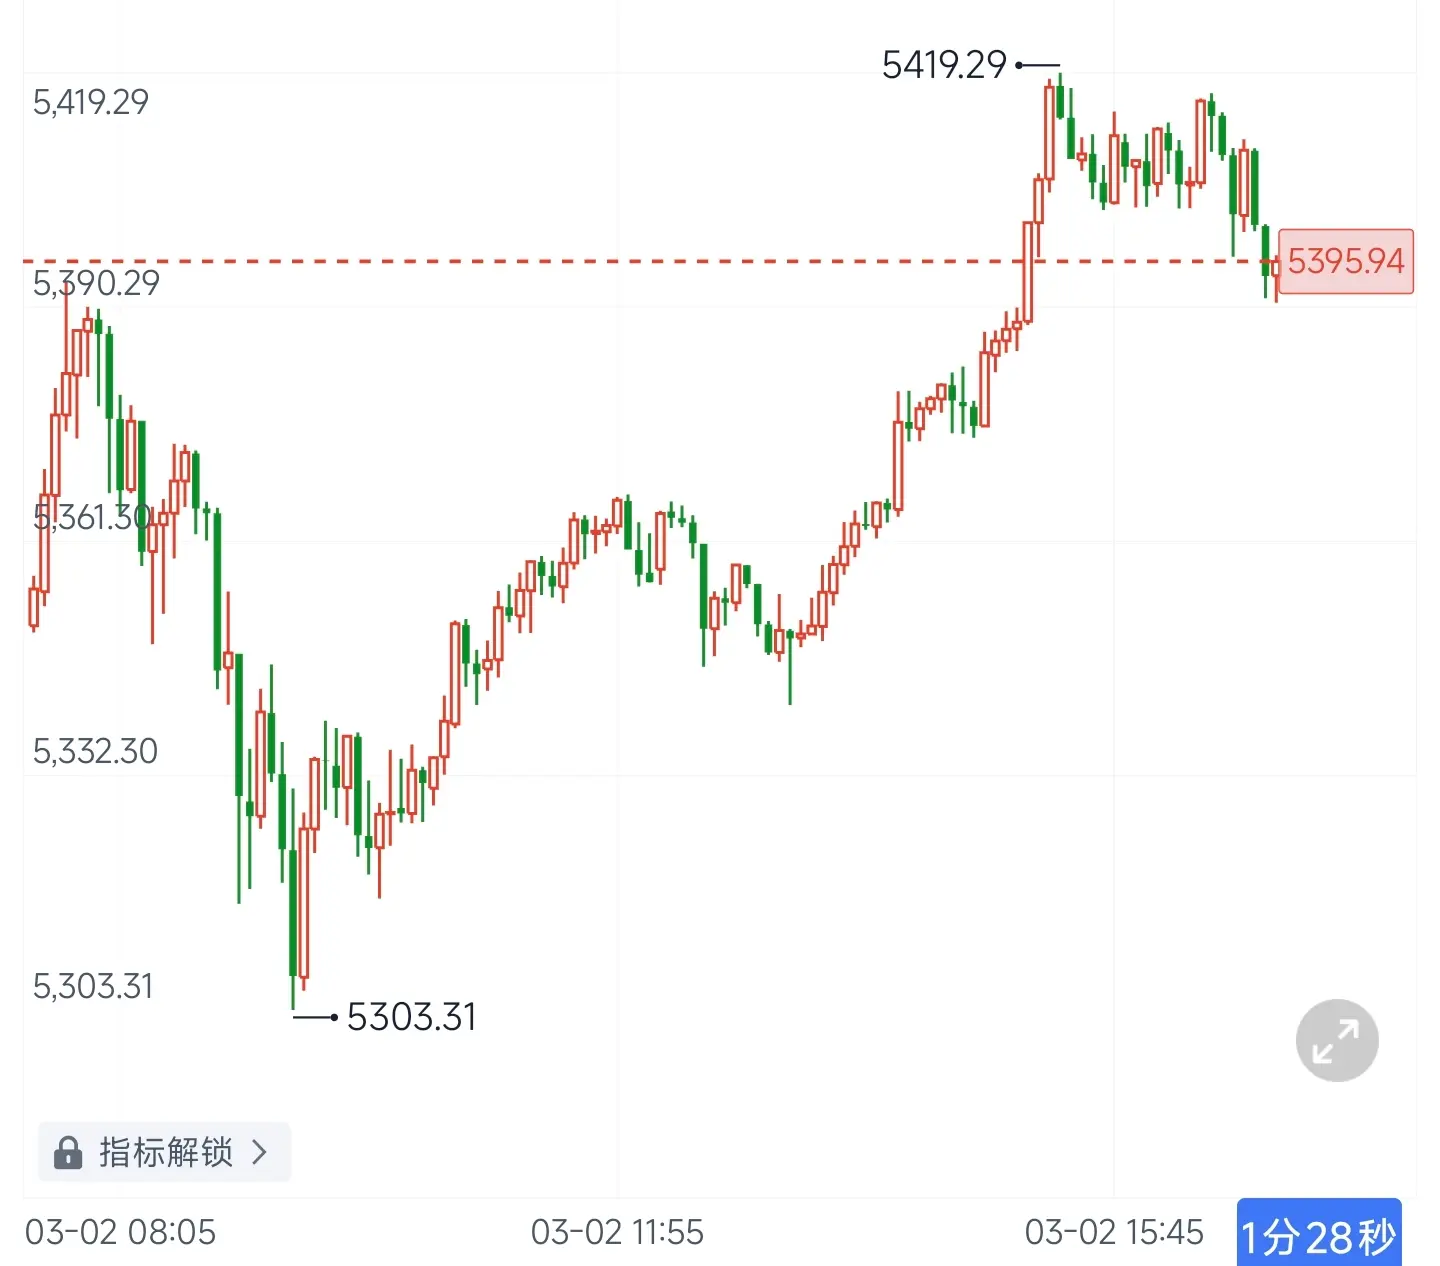
Task: Click the 5,361.30 price axis label
Action: [x=92, y=517]
